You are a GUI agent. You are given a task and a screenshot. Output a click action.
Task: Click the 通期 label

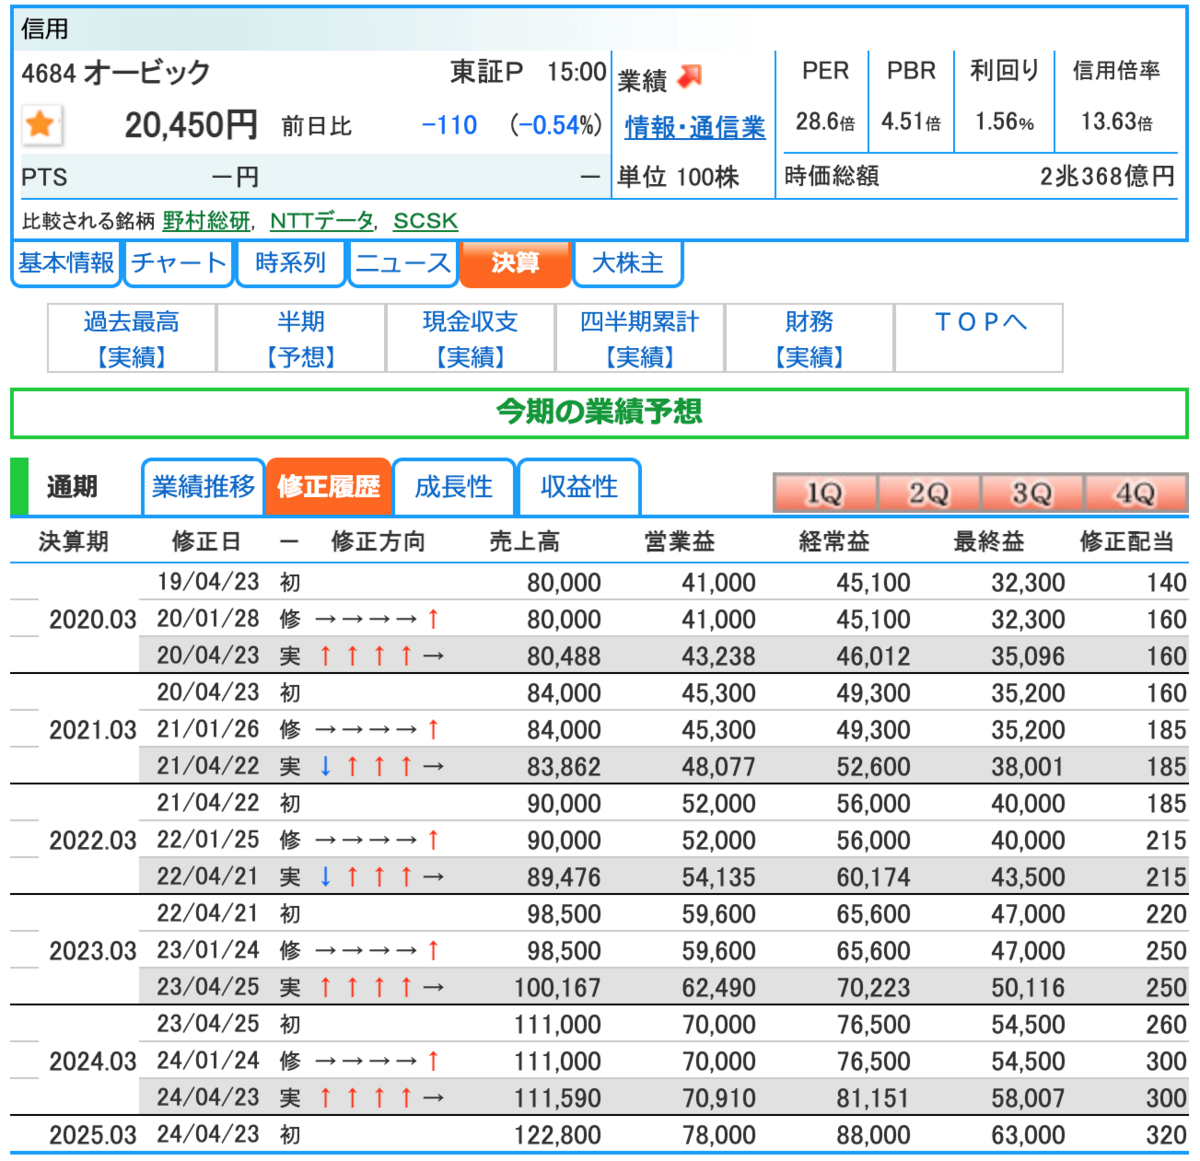[72, 487]
